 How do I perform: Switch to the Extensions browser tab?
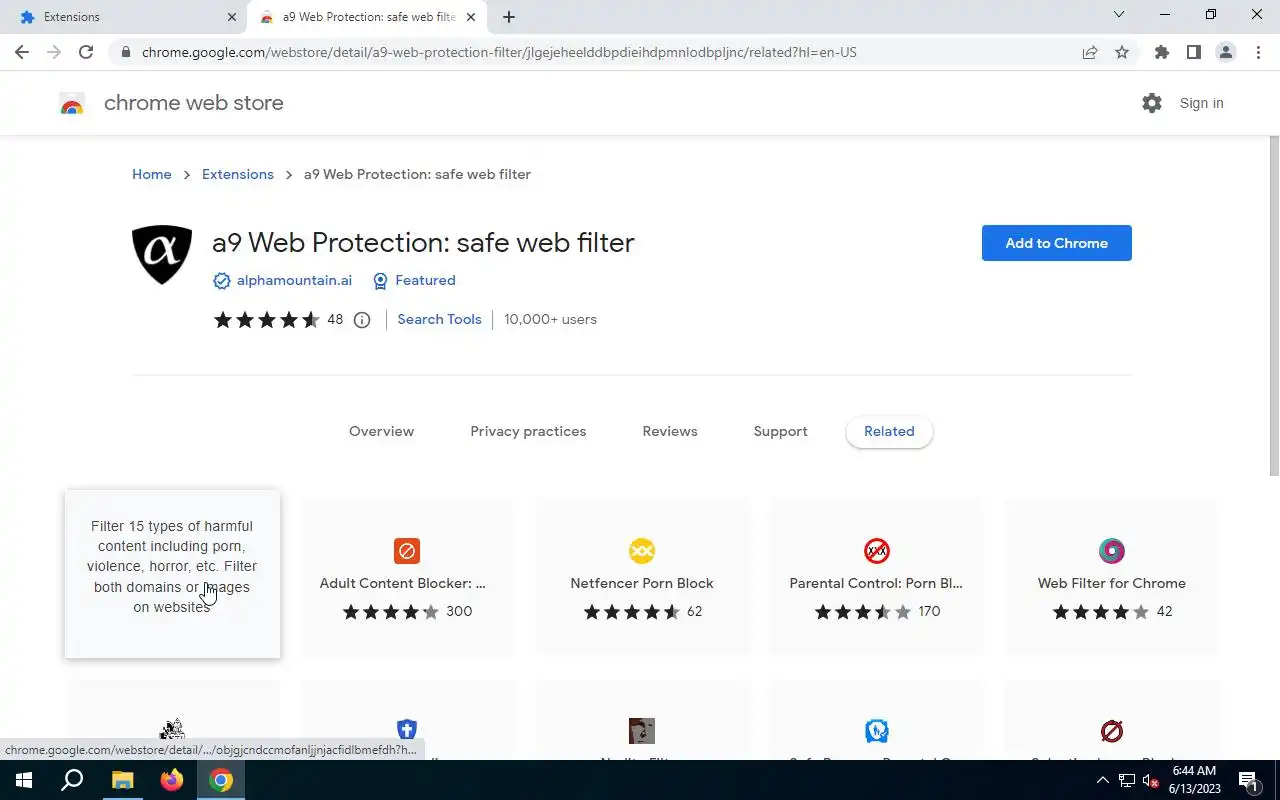[125, 17]
